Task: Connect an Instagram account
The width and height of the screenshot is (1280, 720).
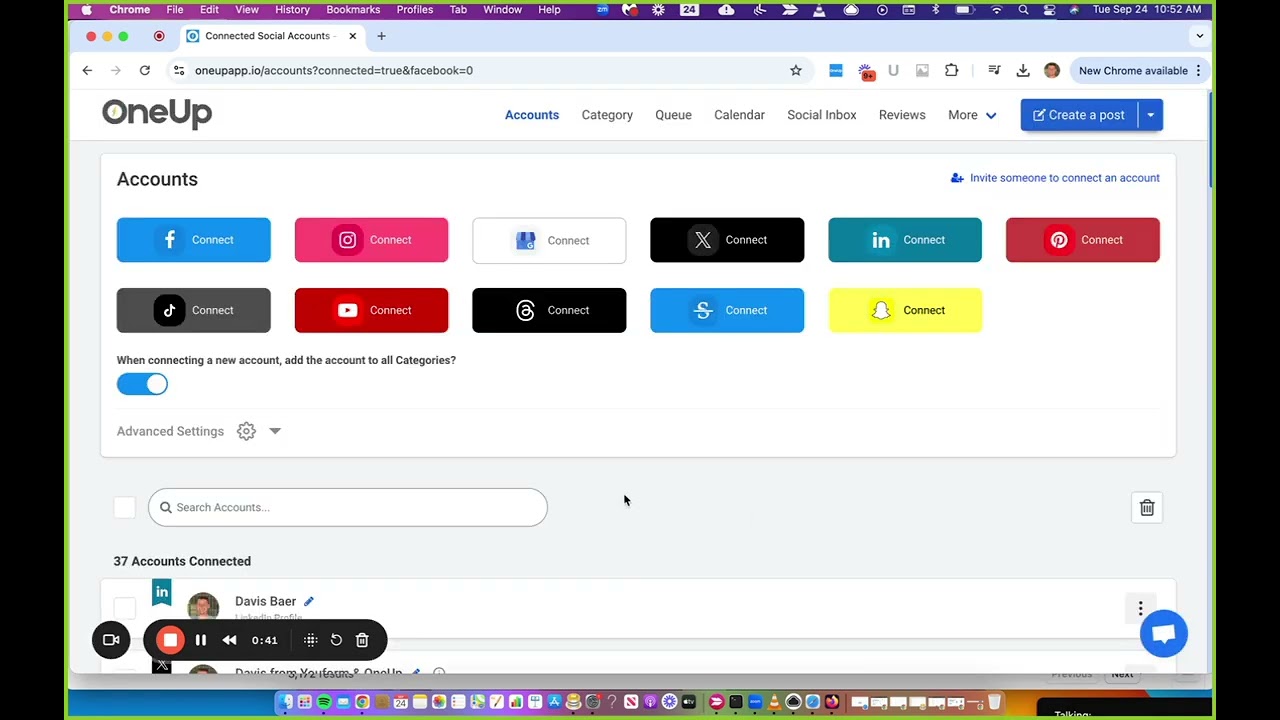Action: tap(371, 240)
